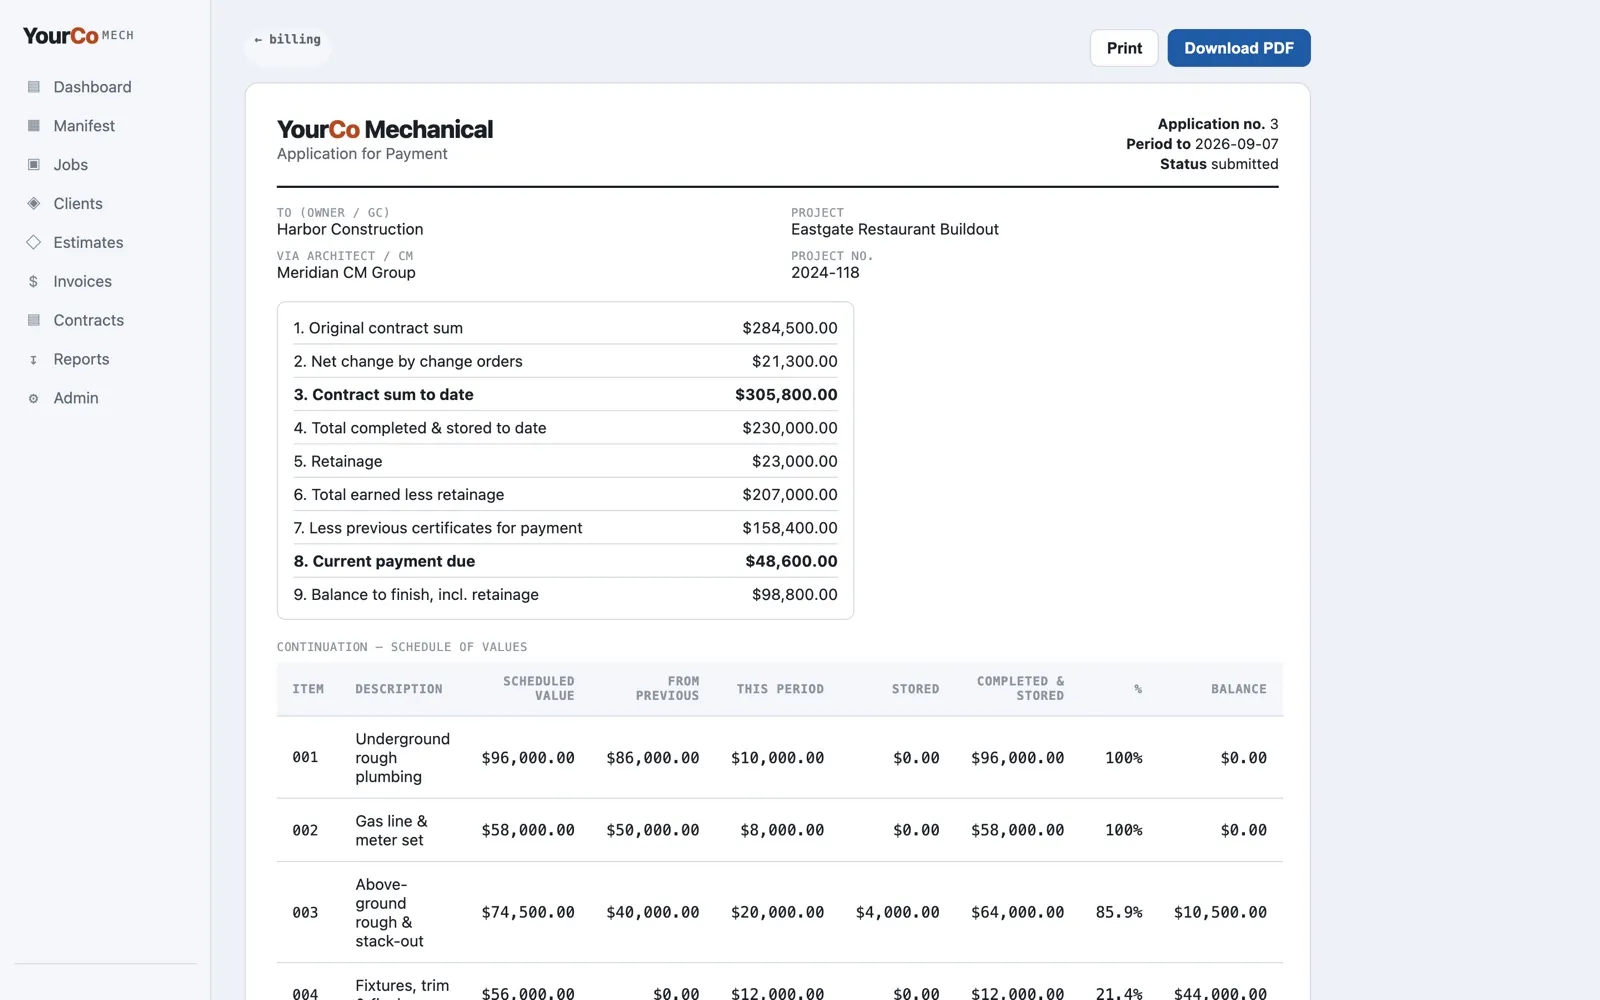Click the Meridian CM Group text
Screen dimensions: 1600x1000
346,273
